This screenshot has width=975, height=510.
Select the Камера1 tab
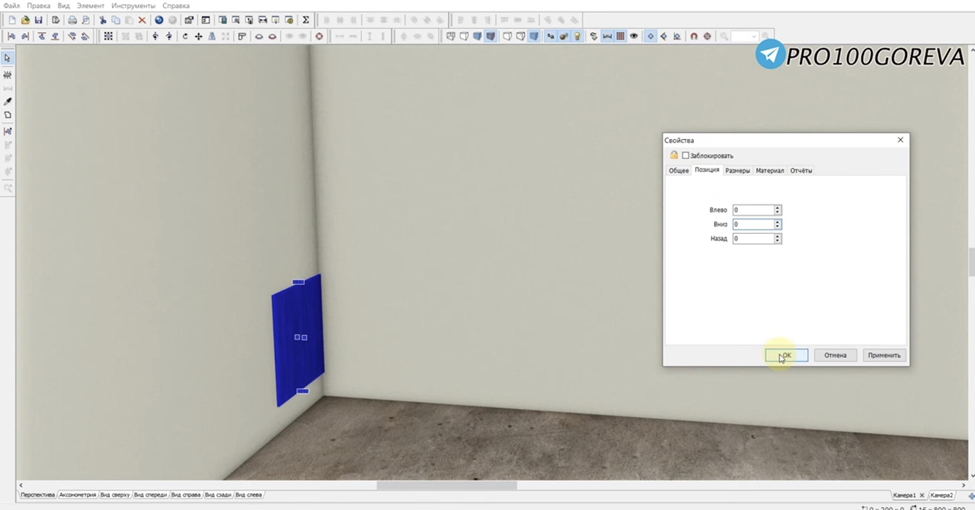click(x=905, y=495)
